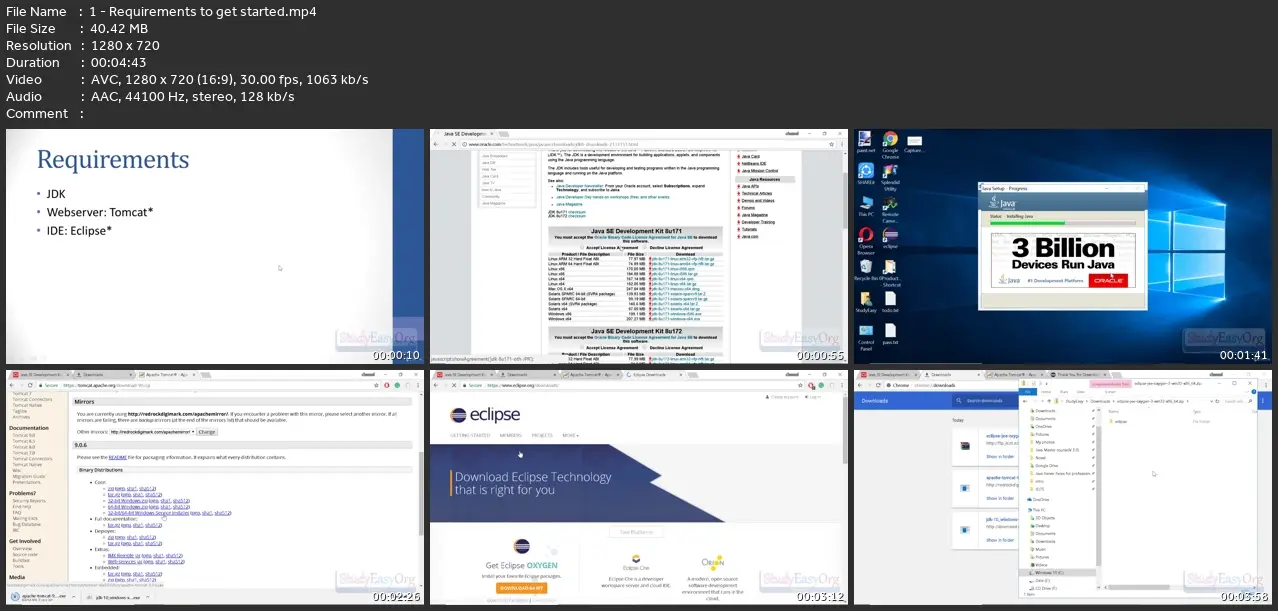Click the bookmark star in the Eclipse browser window
1278x611 pixels.
tap(800, 385)
